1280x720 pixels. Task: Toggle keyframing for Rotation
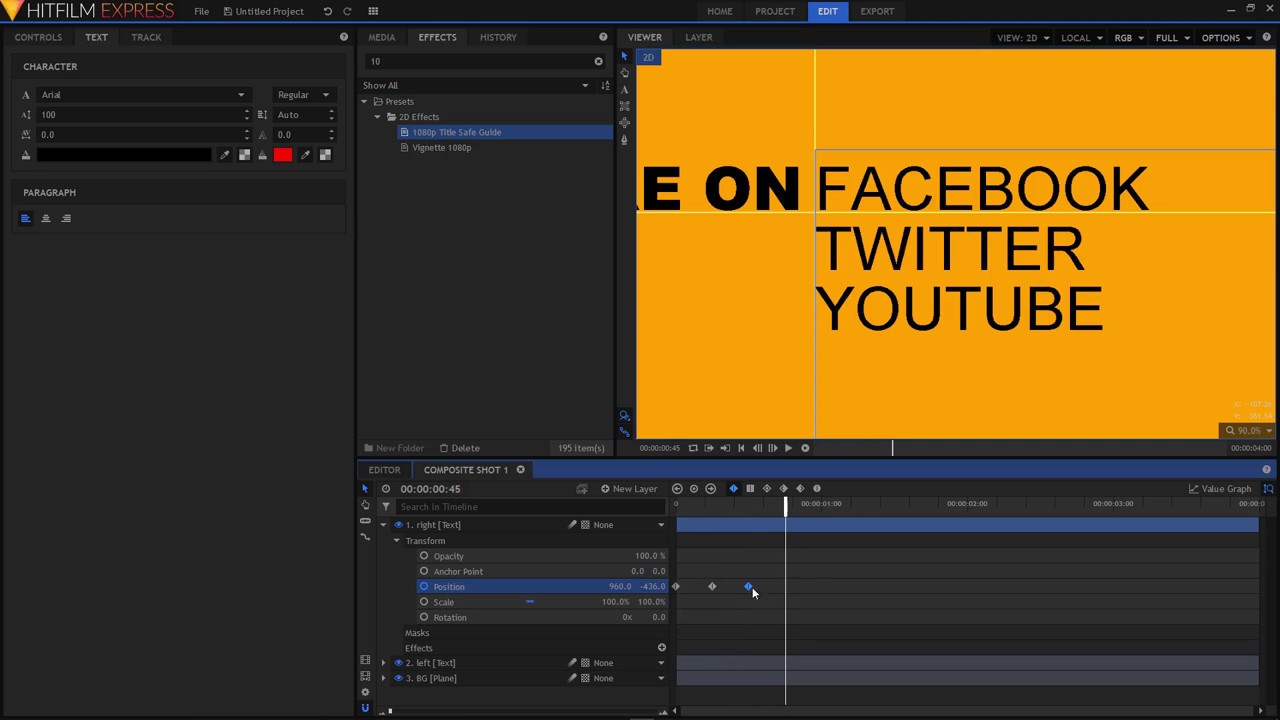point(424,617)
